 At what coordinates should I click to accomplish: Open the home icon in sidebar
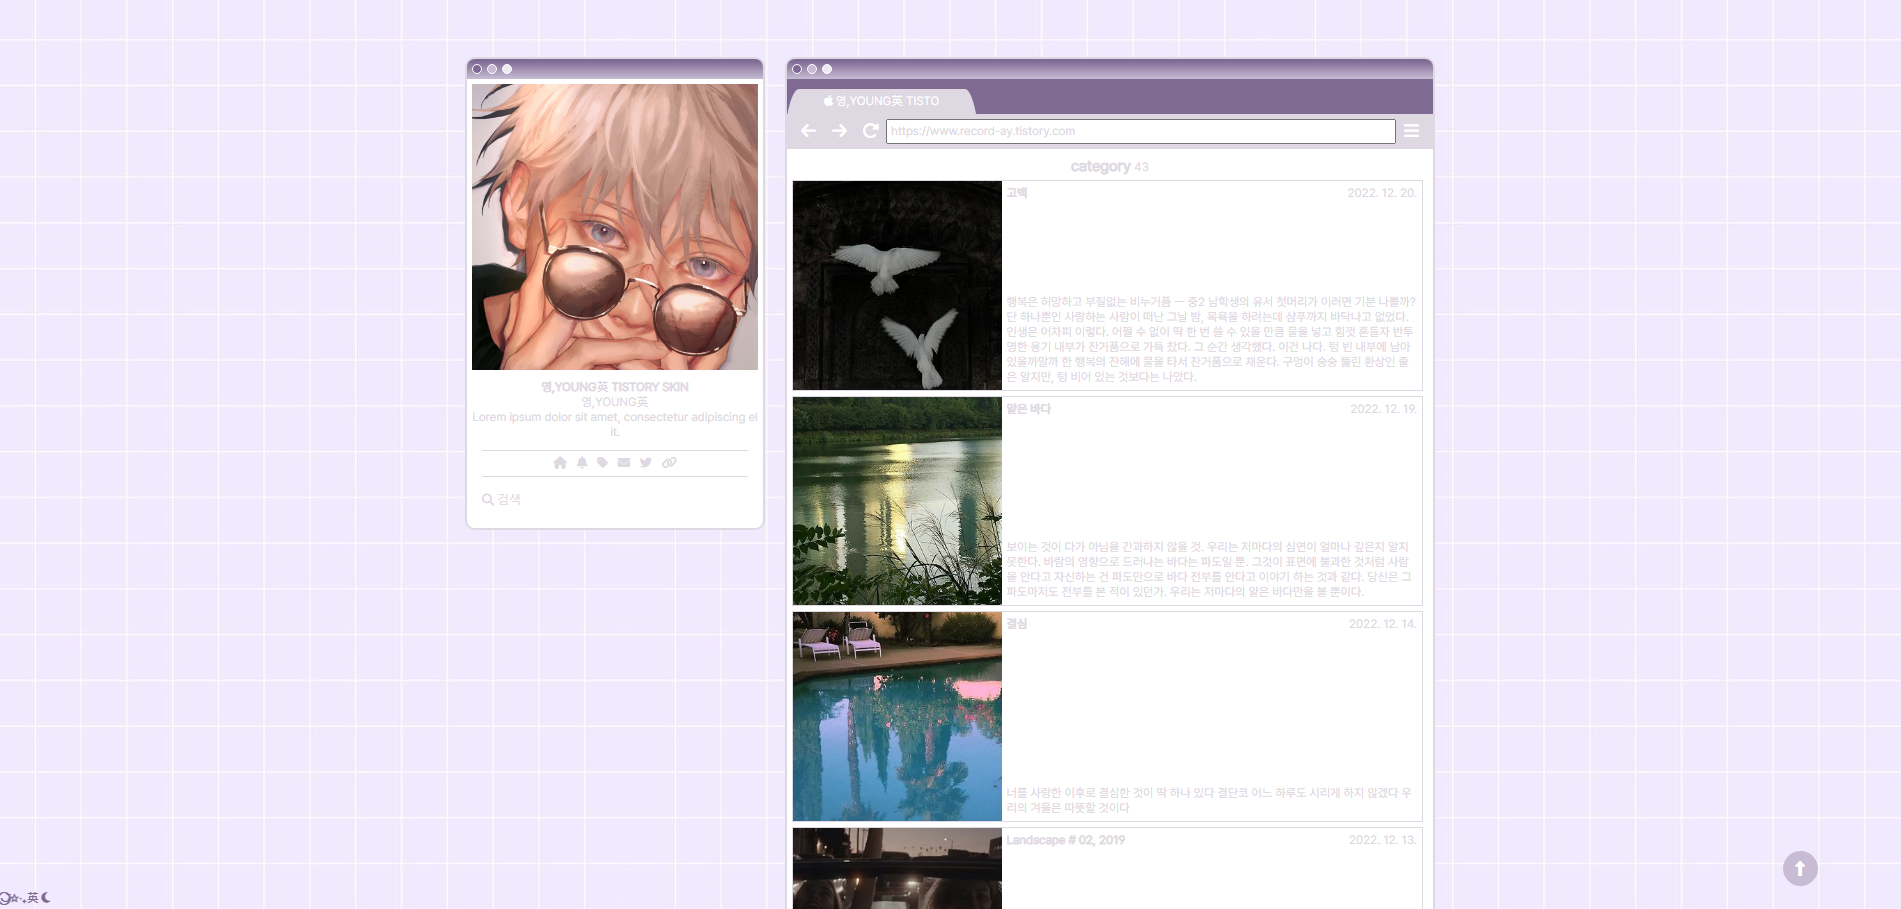560,463
